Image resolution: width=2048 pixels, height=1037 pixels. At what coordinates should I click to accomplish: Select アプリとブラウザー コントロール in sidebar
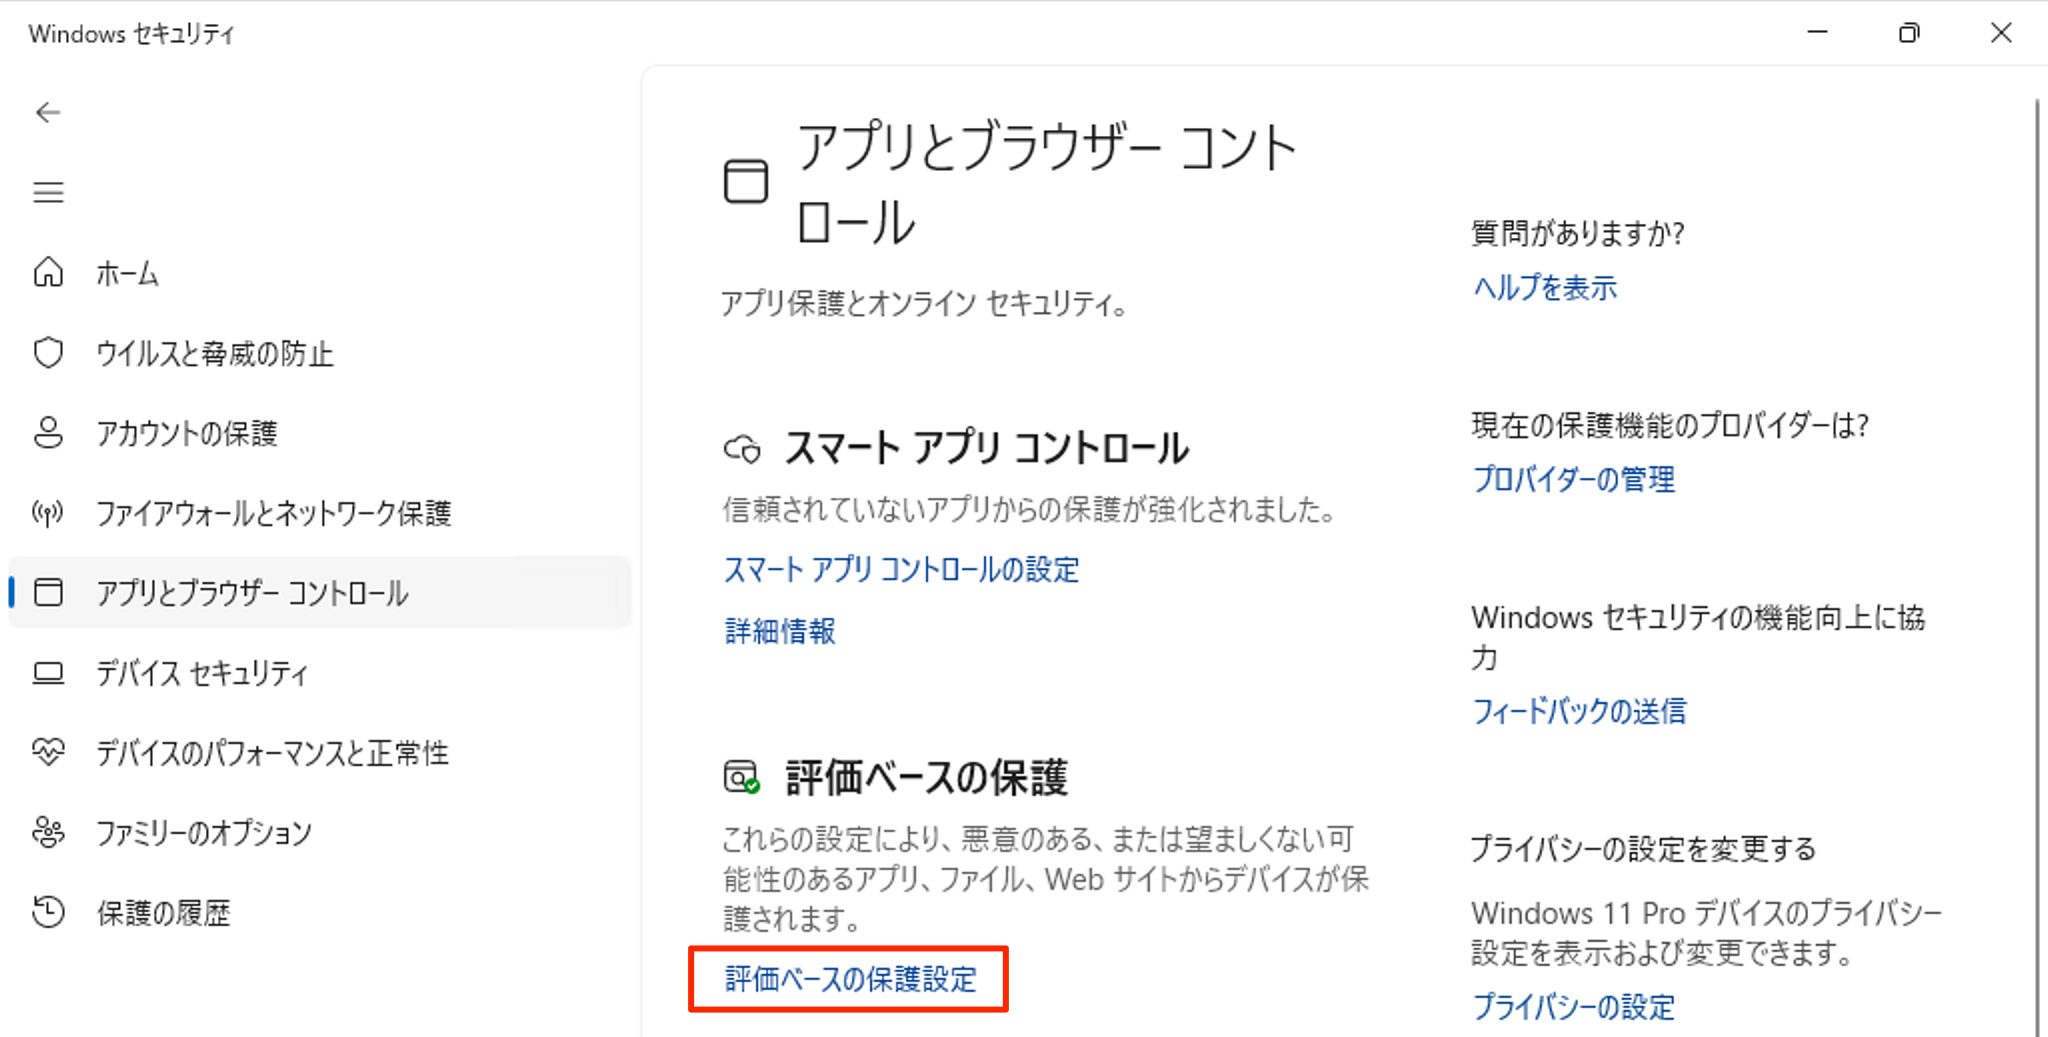252,593
